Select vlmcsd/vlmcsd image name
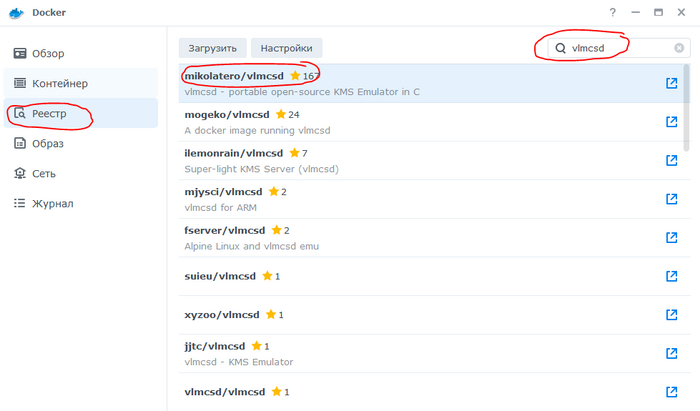 (x=225, y=392)
